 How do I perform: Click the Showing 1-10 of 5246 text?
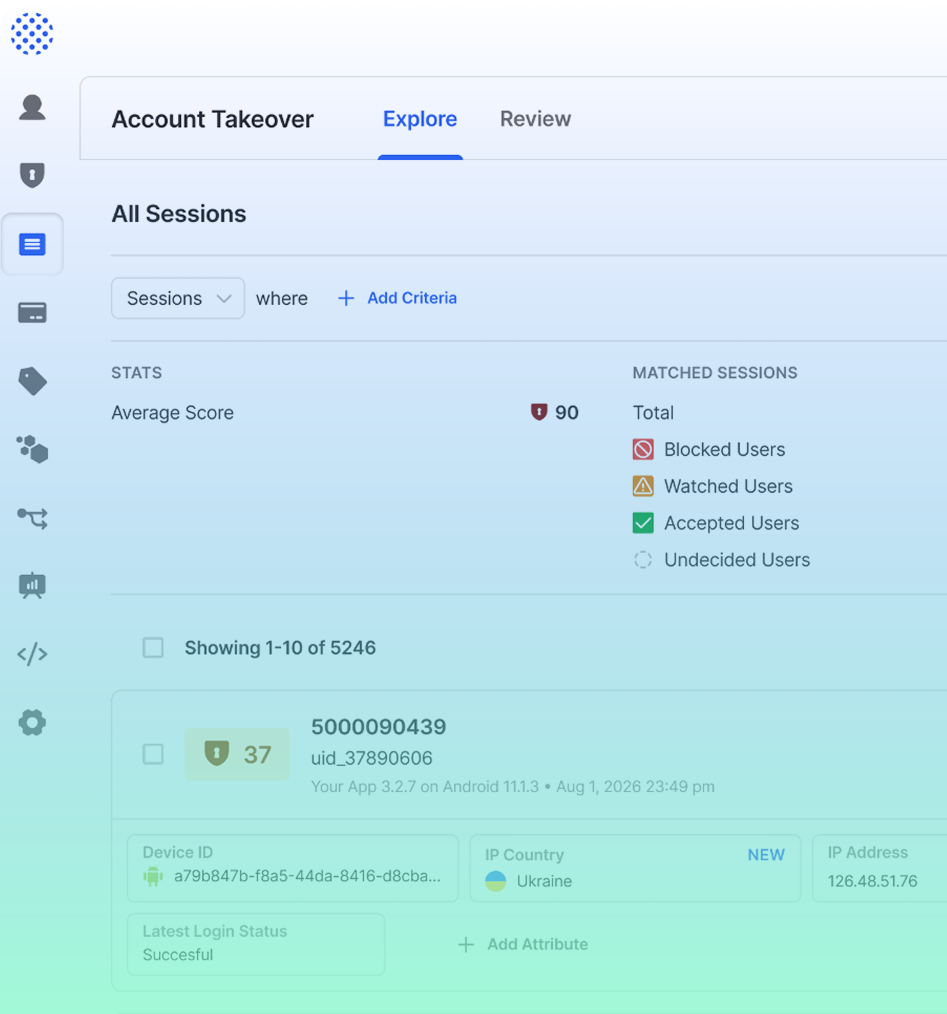pos(280,647)
